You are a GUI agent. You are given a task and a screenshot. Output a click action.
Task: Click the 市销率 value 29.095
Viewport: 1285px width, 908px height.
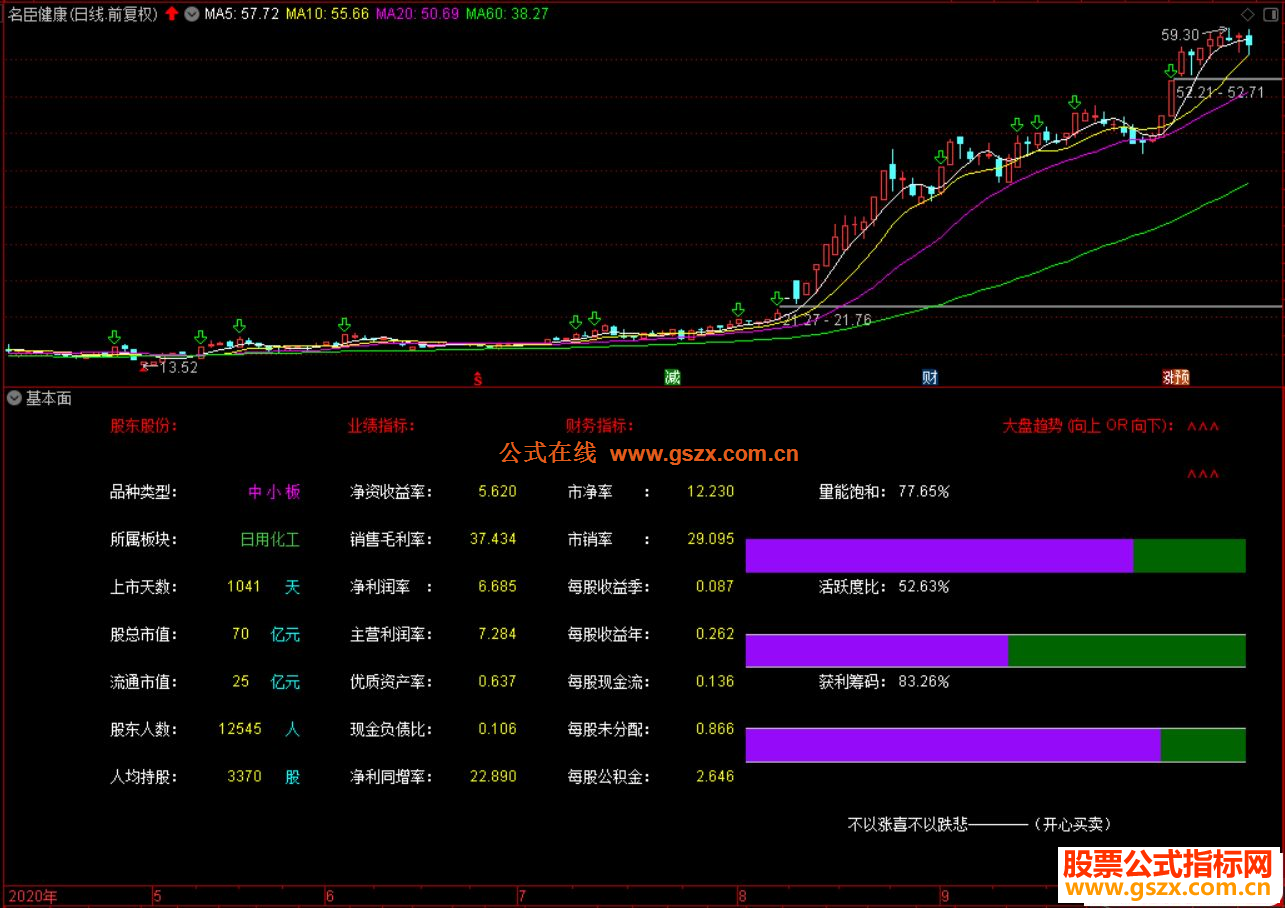(x=711, y=539)
